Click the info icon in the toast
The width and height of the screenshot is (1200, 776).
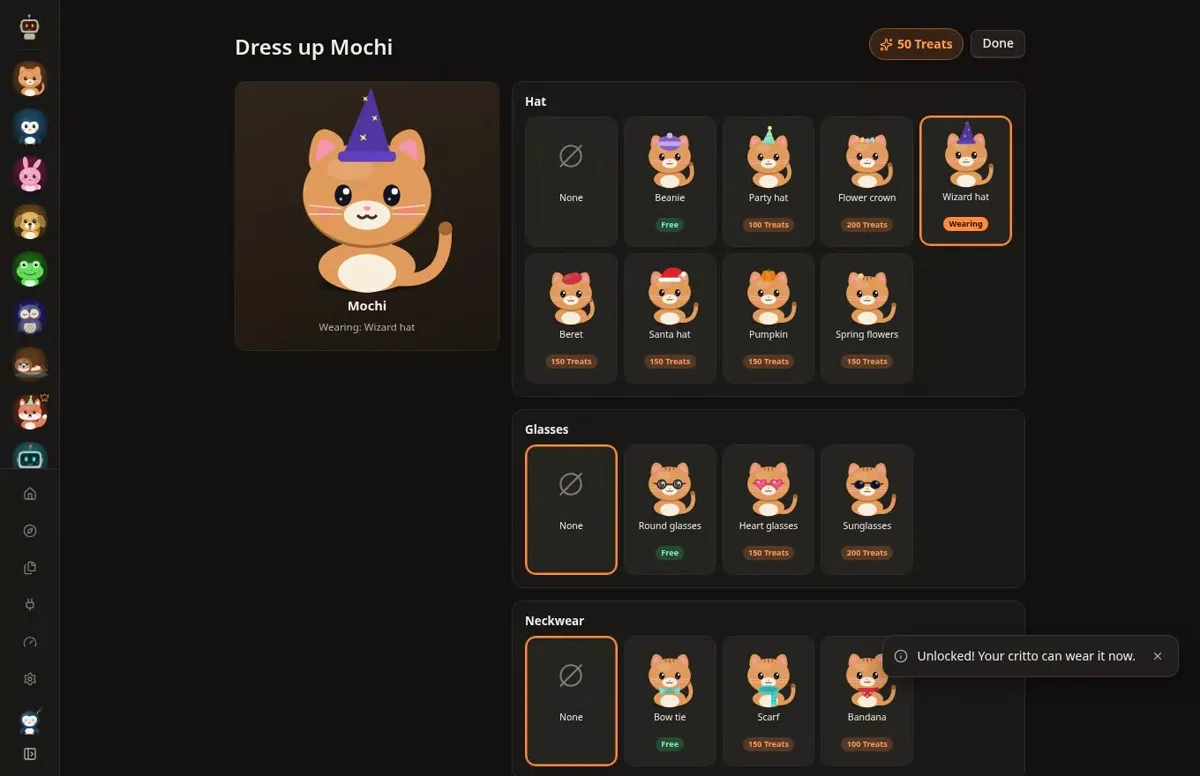tap(901, 656)
